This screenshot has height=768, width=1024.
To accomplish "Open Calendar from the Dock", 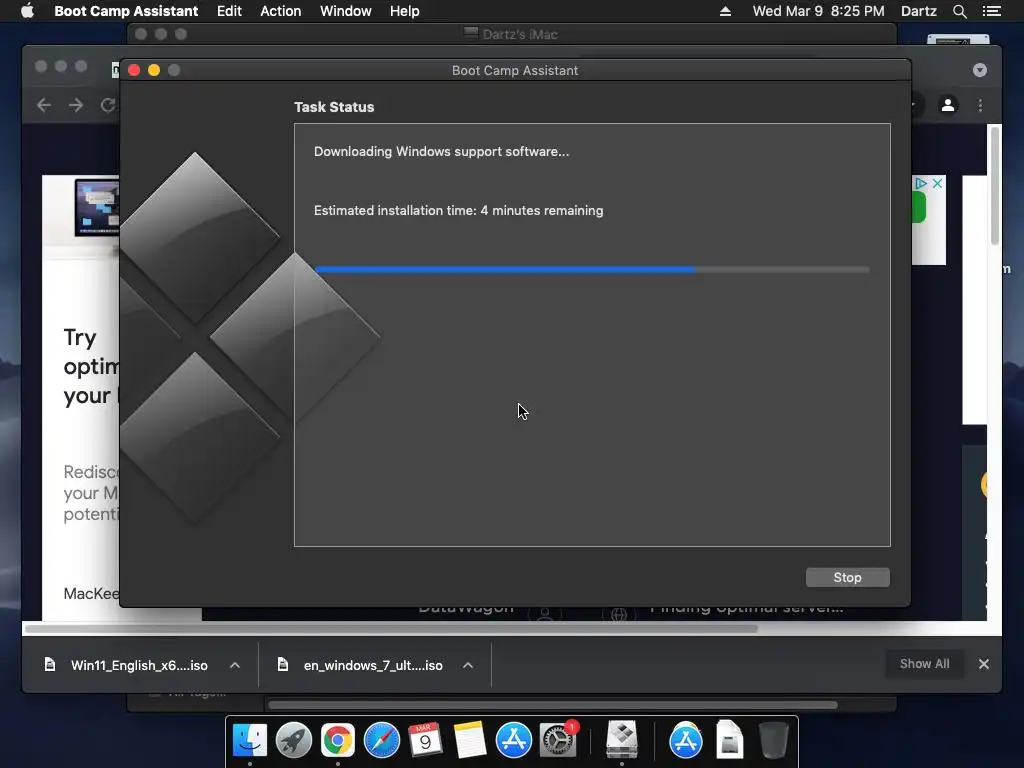I will pos(425,740).
